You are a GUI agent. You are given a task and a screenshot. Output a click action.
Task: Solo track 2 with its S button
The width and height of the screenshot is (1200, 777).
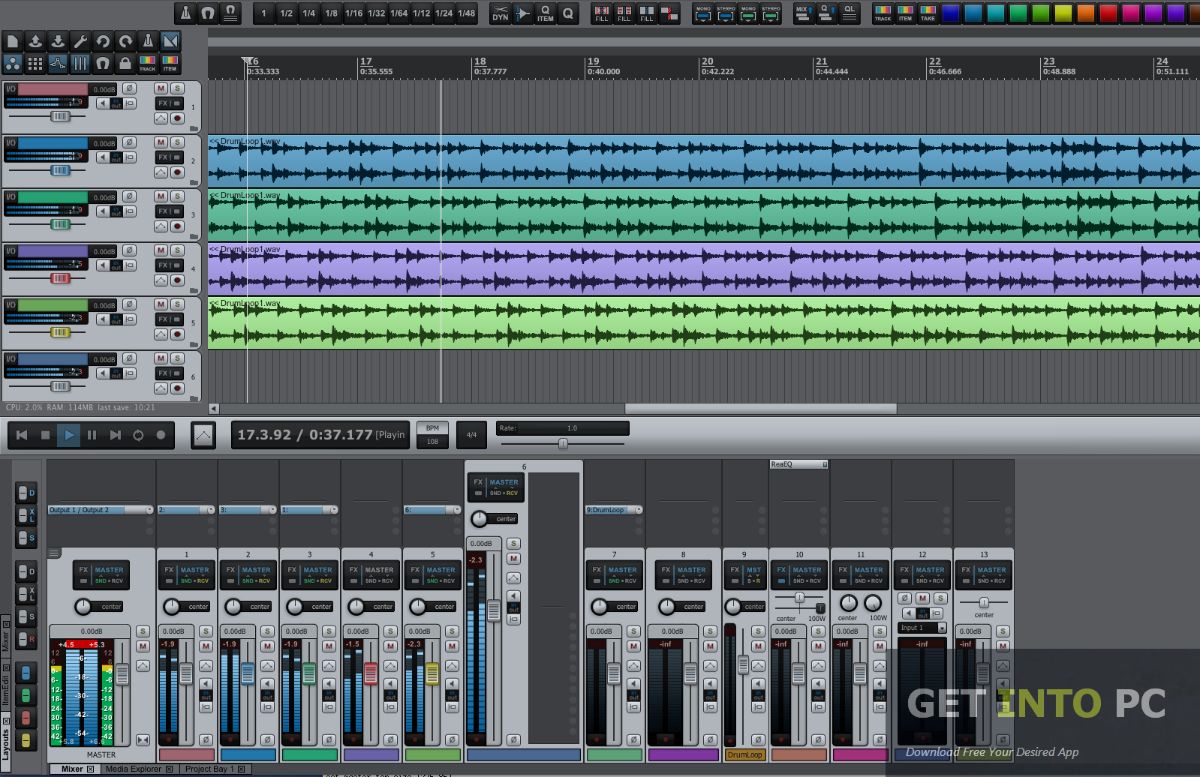point(177,142)
